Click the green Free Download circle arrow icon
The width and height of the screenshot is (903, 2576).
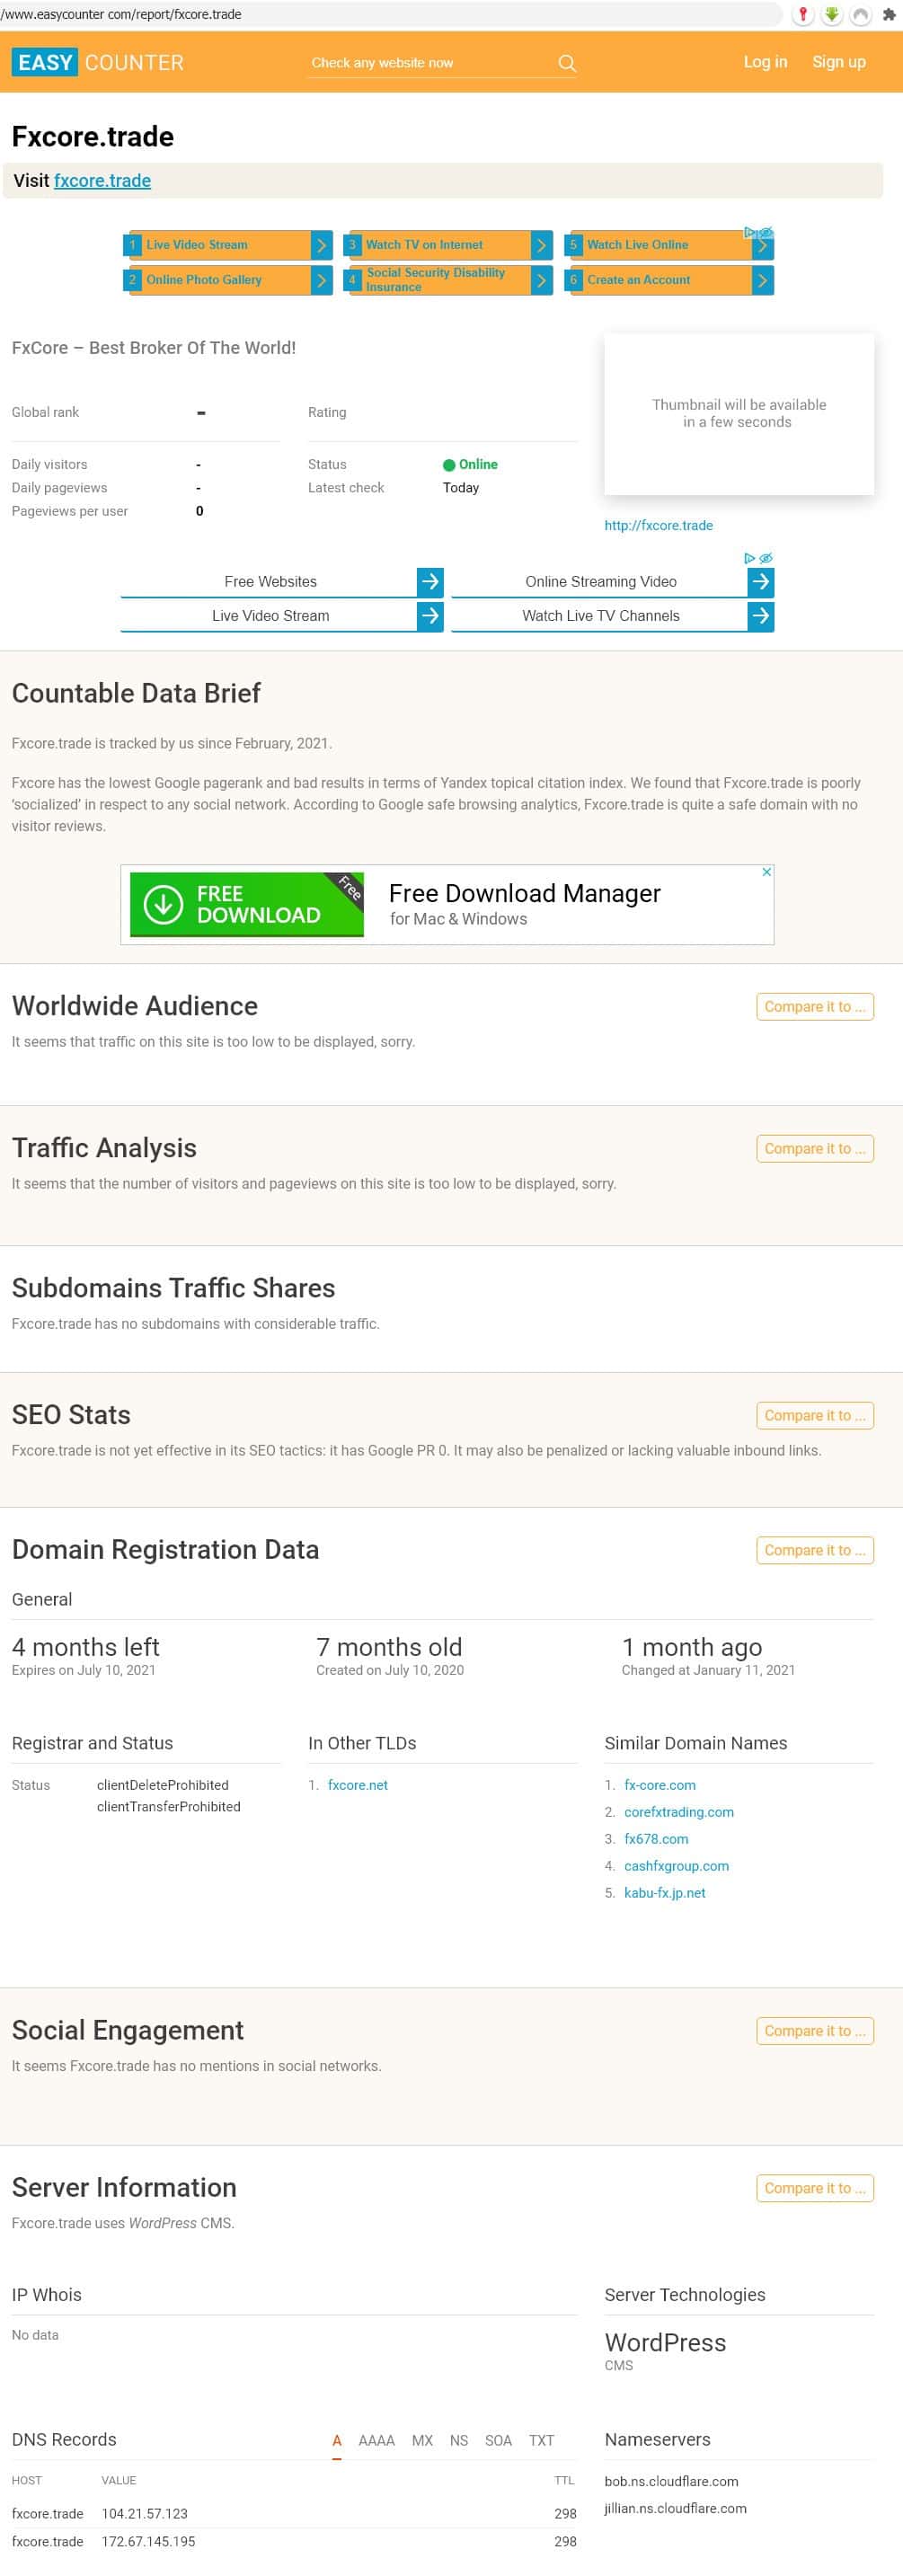coord(163,904)
